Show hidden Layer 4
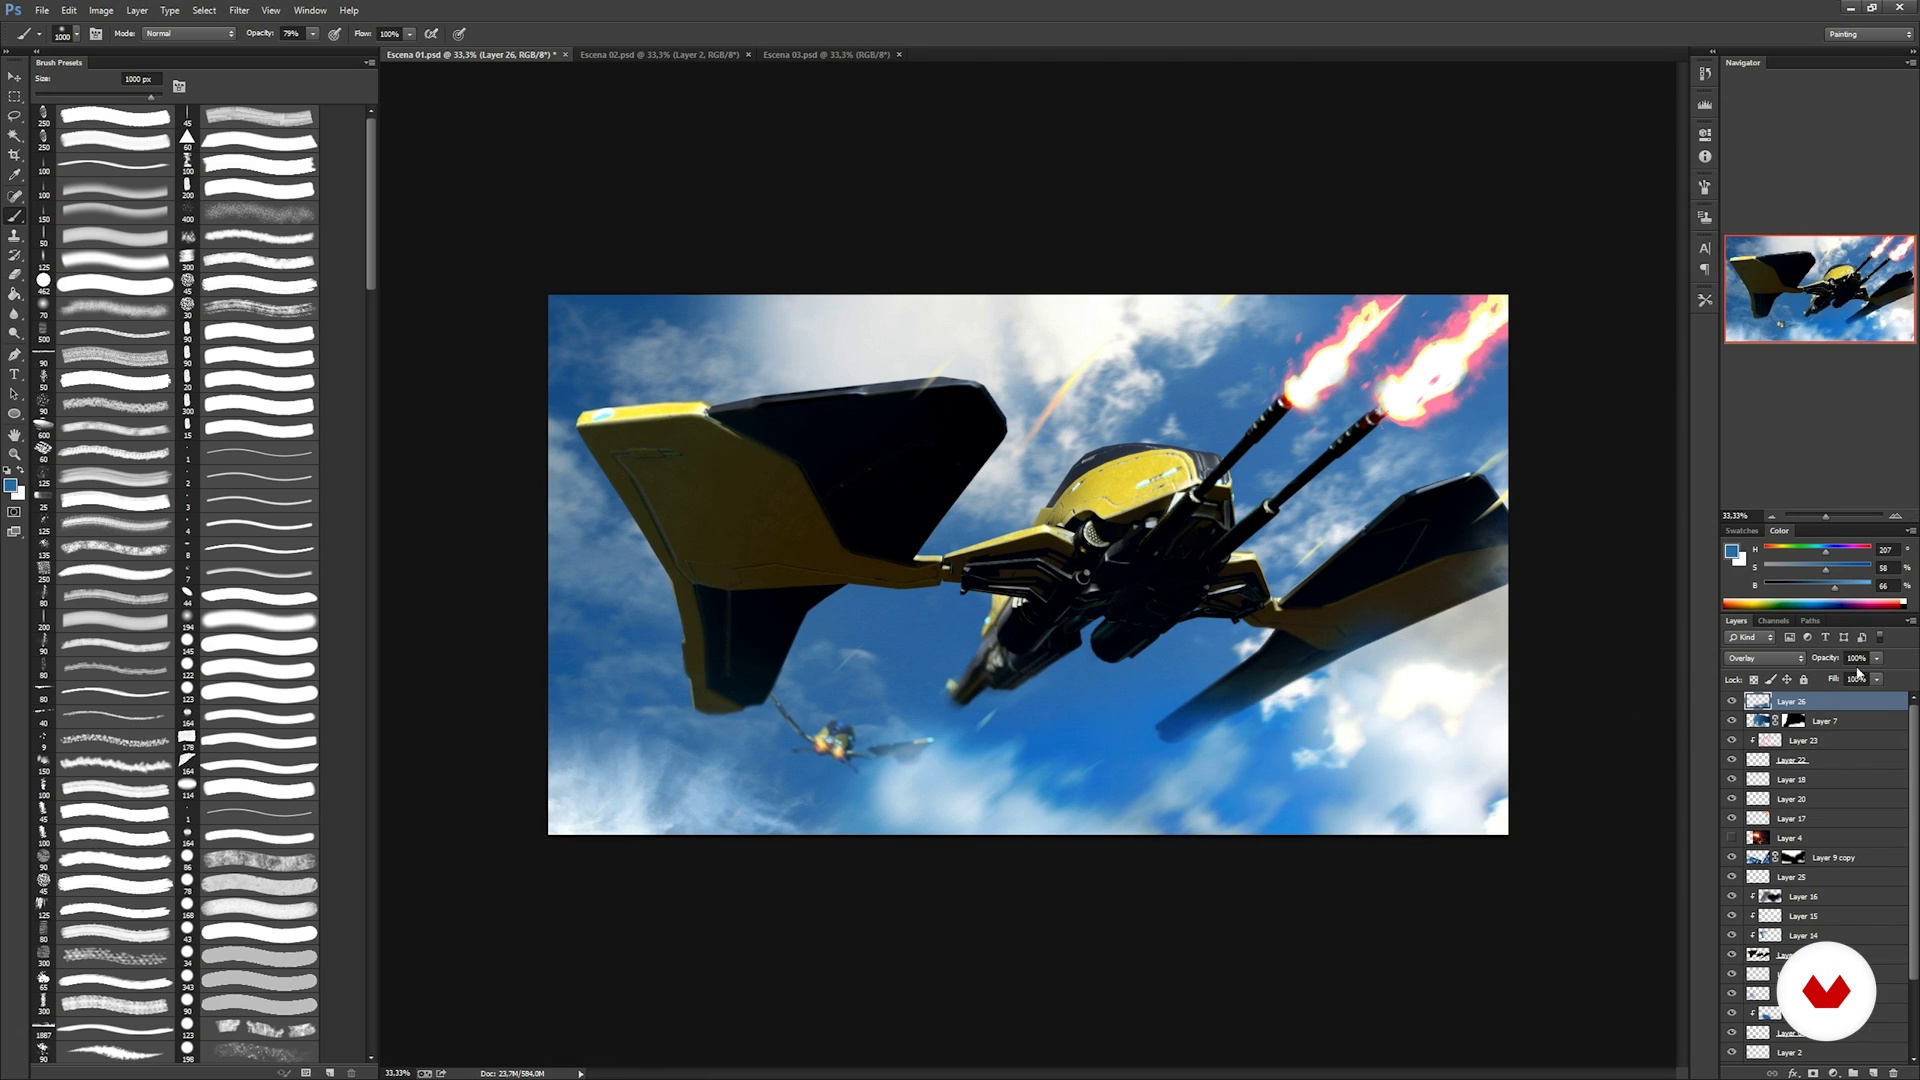This screenshot has width=1920, height=1080. [x=1732, y=838]
